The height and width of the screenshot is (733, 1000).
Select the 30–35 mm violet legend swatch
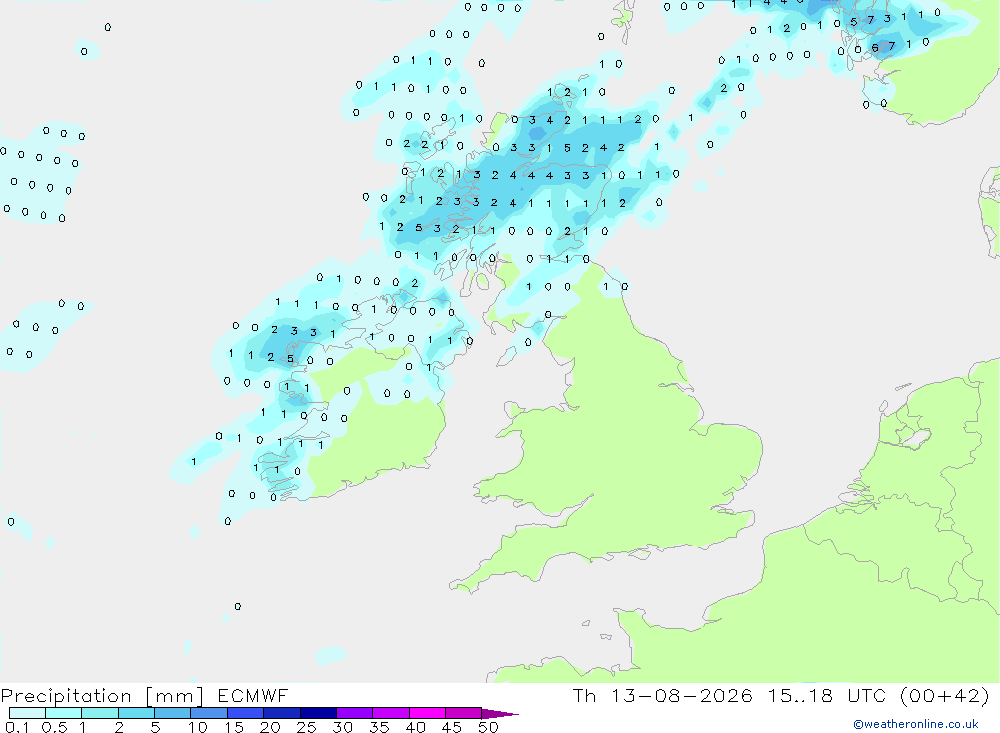[355, 713]
